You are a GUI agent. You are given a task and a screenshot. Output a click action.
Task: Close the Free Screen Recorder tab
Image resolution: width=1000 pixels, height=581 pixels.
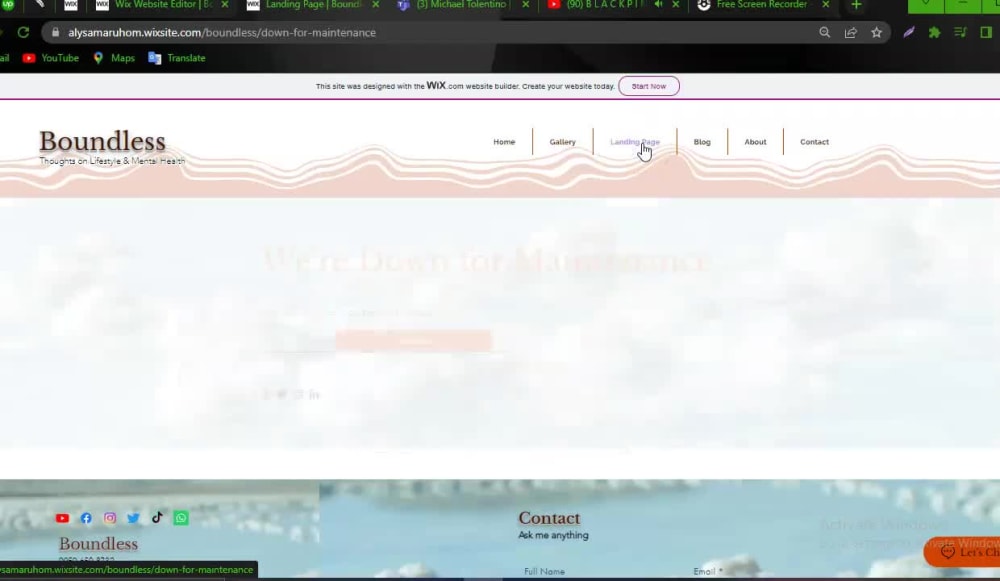pos(826,4)
